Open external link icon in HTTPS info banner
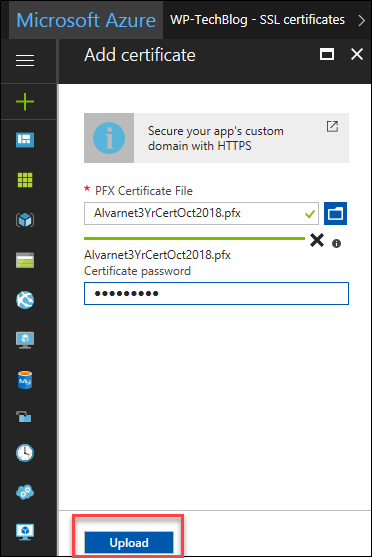Image resolution: width=372 pixels, height=558 pixels. pyautogui.click(x=332, y=126)
